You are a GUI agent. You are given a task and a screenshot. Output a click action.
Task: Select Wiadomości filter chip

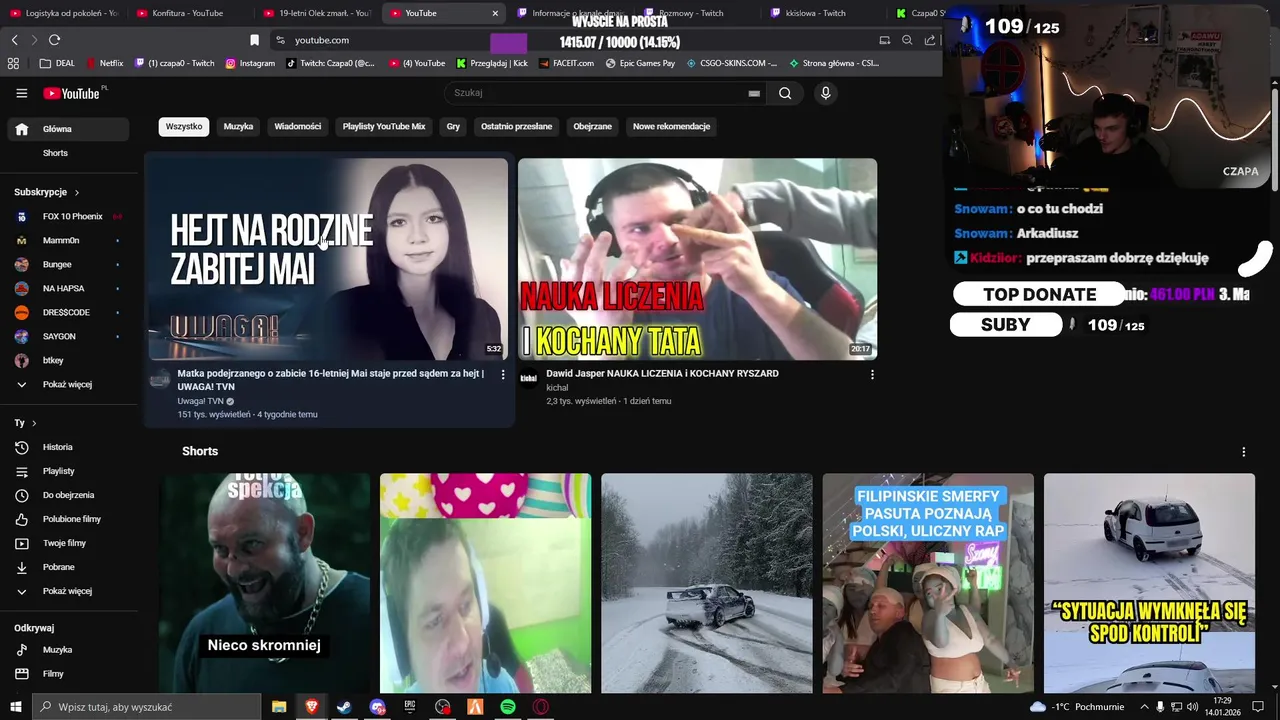(x=298, y=127)
